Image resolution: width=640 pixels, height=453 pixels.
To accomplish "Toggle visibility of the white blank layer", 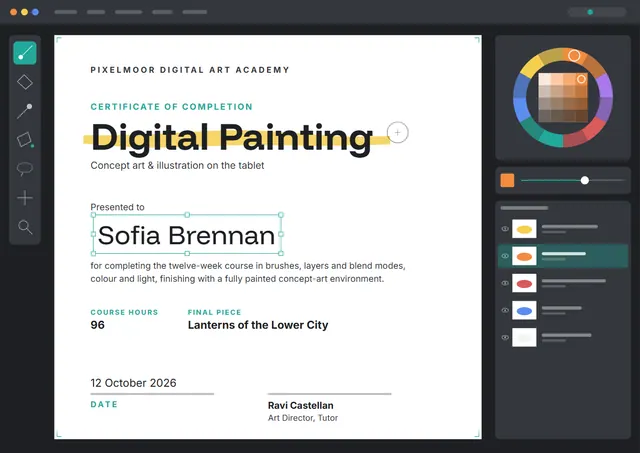I will (x=505, y=337).
